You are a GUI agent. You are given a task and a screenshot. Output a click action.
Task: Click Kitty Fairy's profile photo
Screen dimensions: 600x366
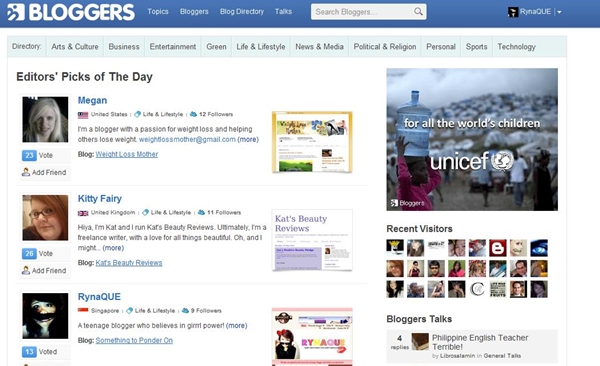point(45,217)
